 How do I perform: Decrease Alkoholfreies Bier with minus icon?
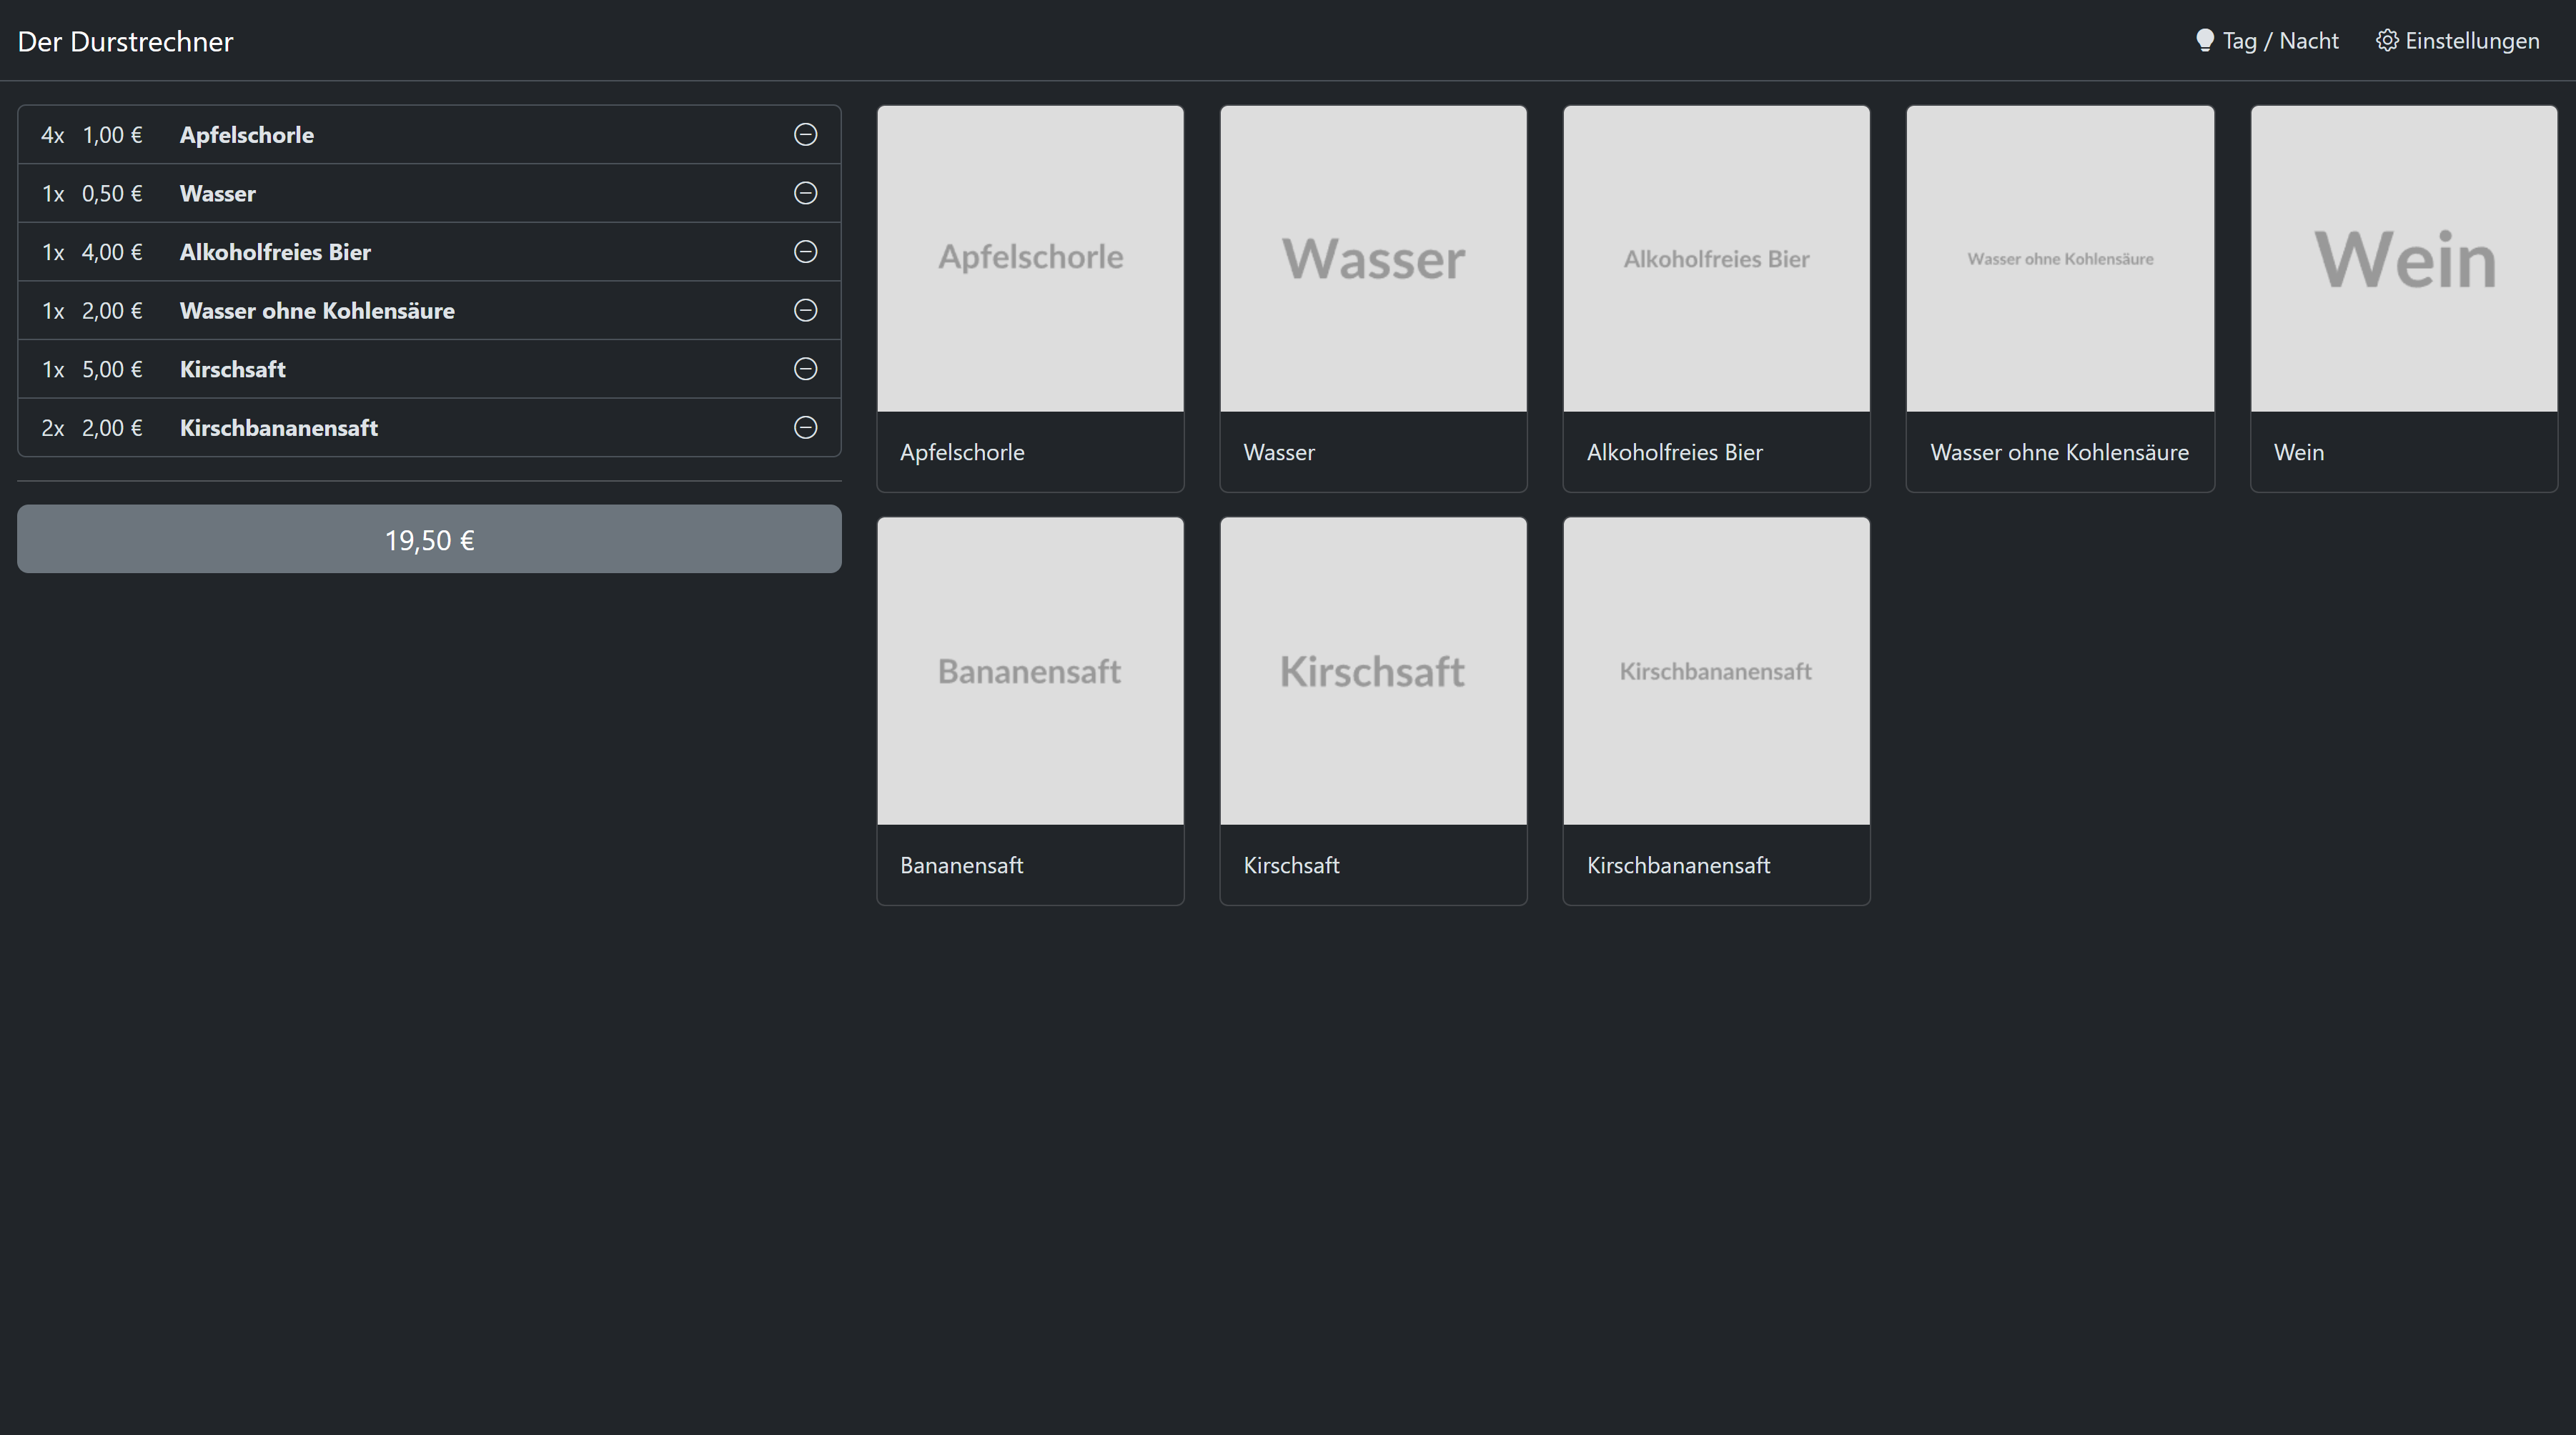[805, 252]
